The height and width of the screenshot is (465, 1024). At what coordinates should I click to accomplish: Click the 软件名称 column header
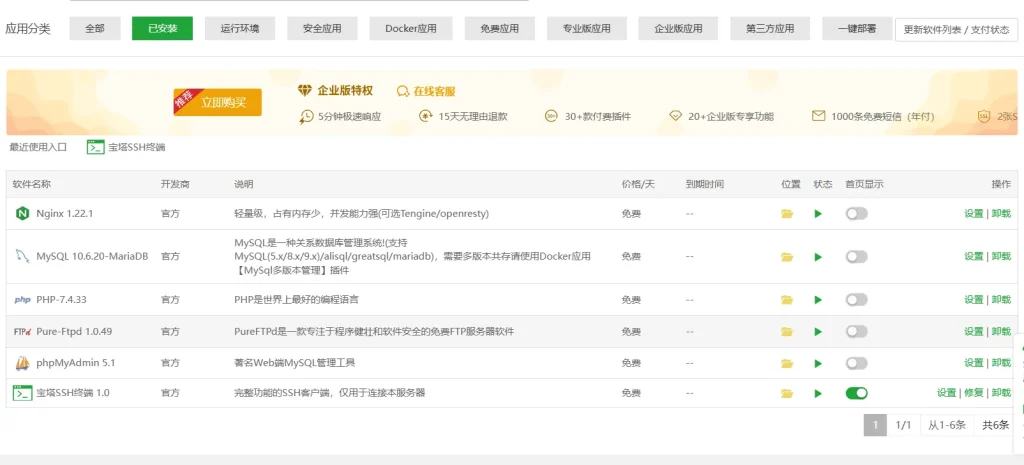31,184
